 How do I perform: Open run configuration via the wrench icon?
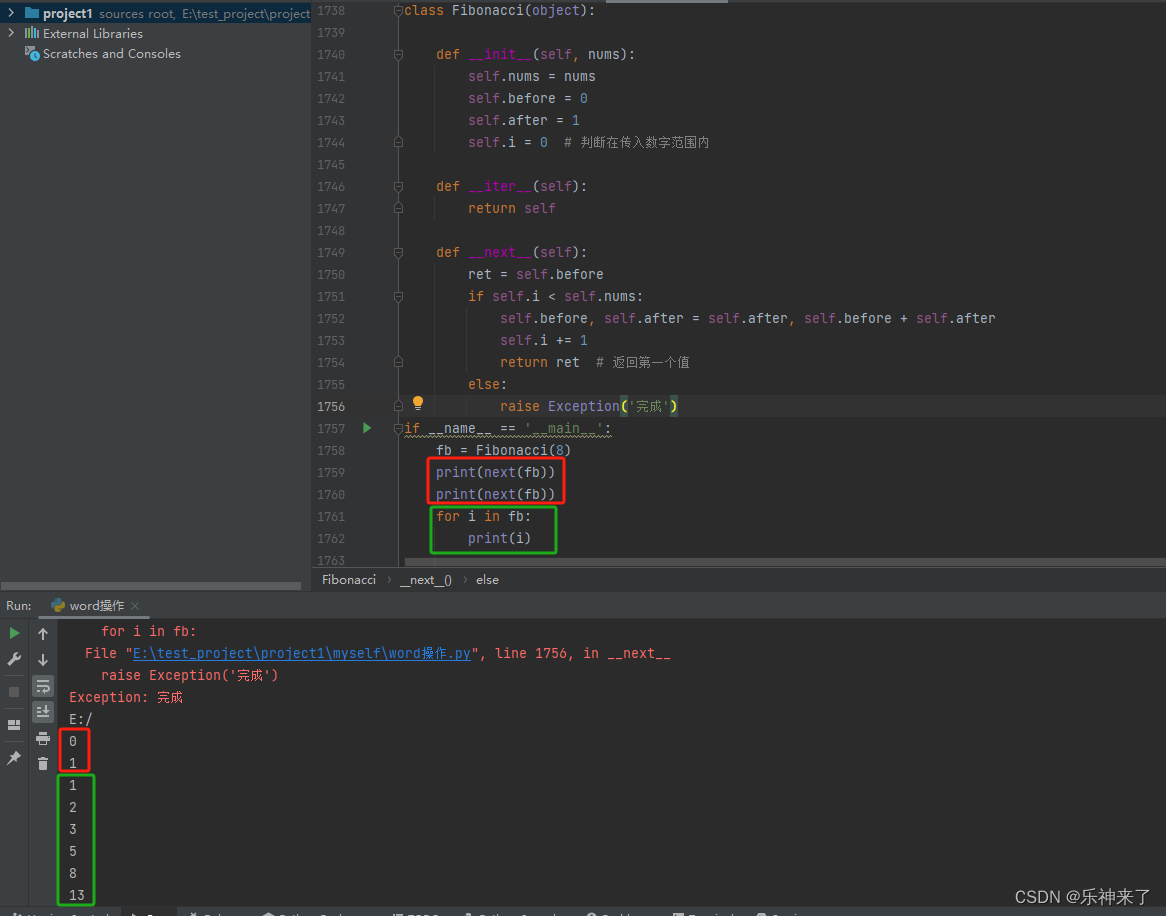point(14,659)
